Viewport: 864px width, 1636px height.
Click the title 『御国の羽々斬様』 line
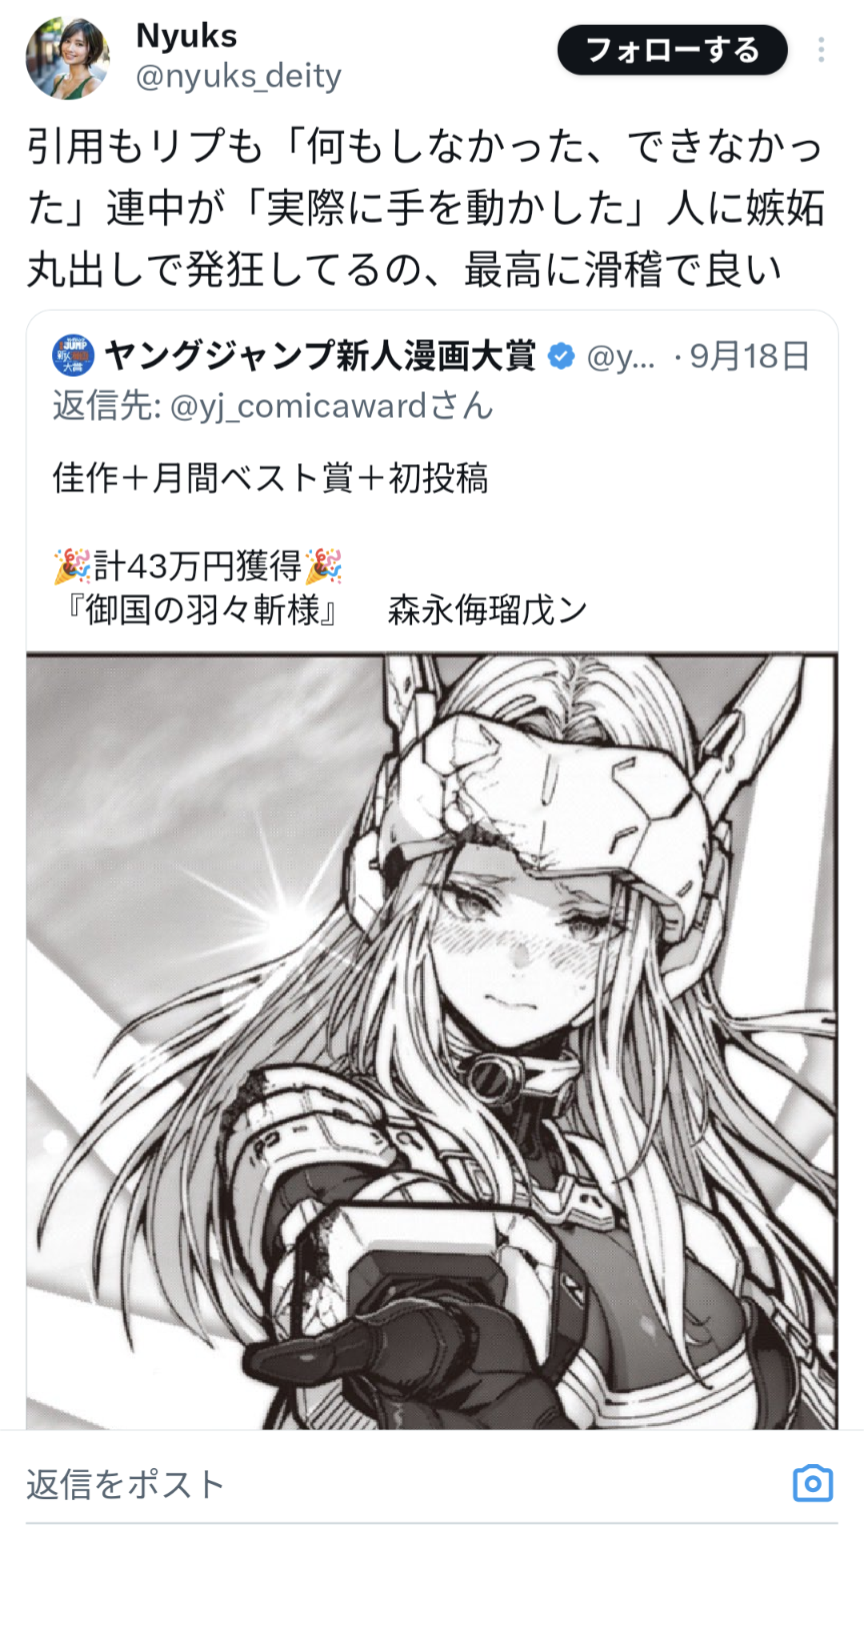[198, 610]
